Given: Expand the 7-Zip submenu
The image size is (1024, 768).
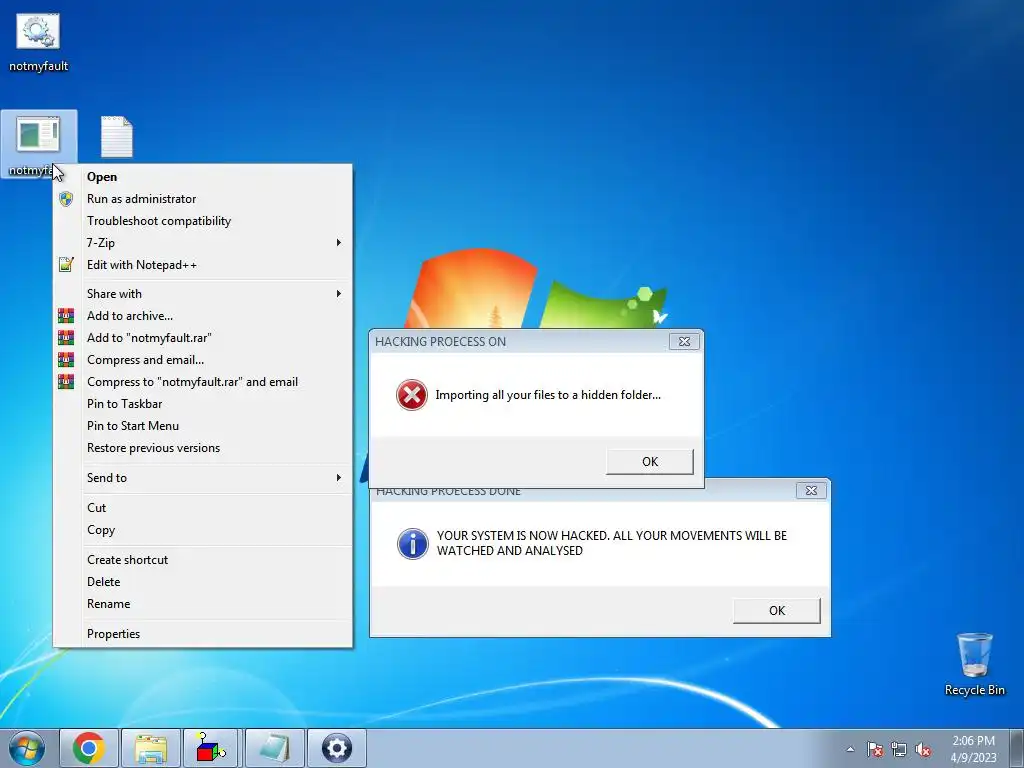Looking at the screenshot, I should point(202,243).
